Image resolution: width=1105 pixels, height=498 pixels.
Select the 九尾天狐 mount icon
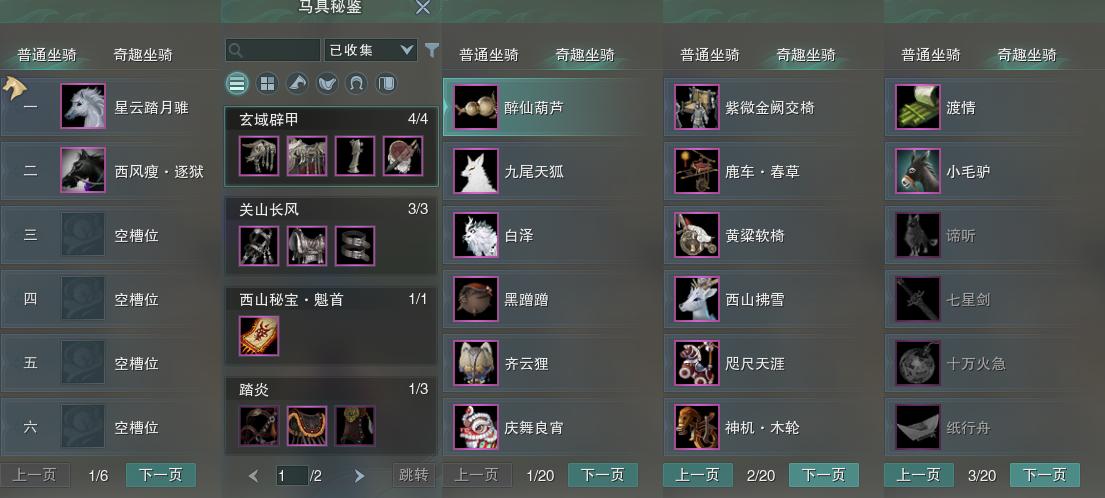pyautogui.click(x=476, y=171)
